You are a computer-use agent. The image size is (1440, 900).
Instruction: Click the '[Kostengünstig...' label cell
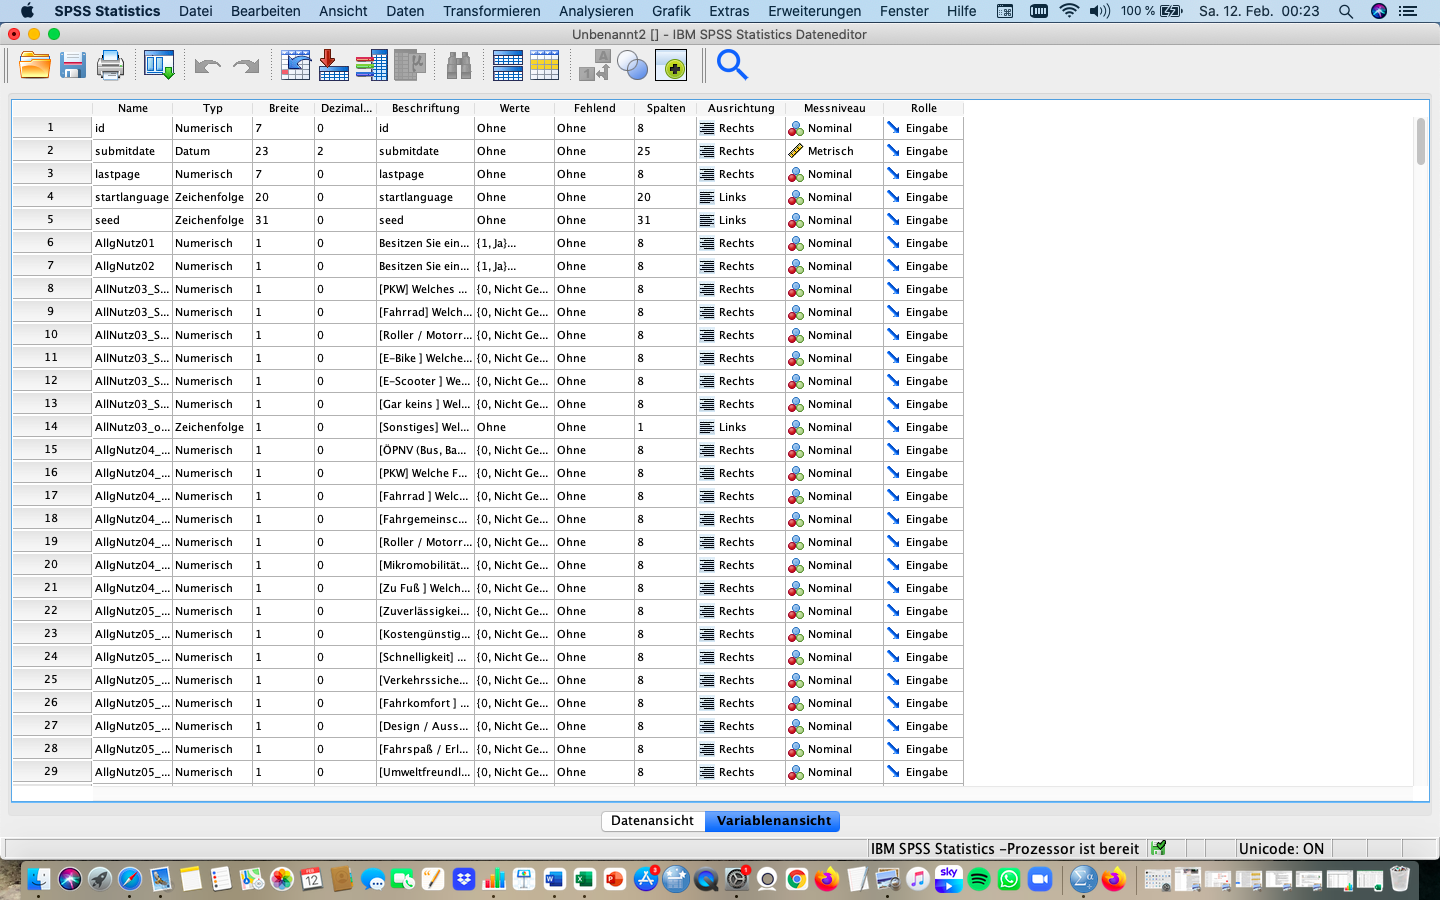point(425,634)
